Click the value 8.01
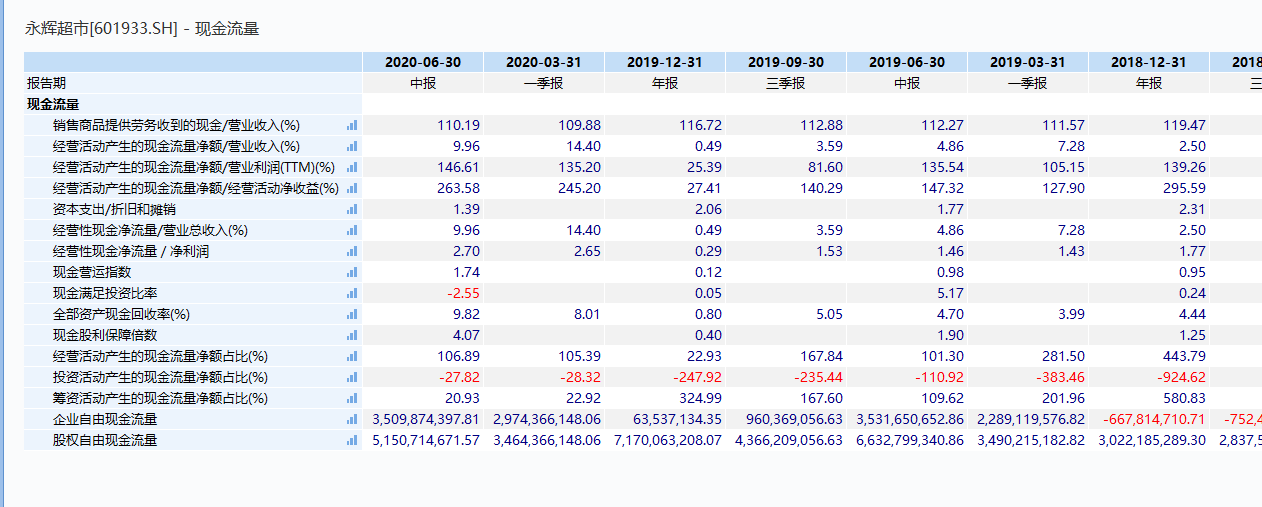Screen dimensions: 1262x507 click(588, 314)
